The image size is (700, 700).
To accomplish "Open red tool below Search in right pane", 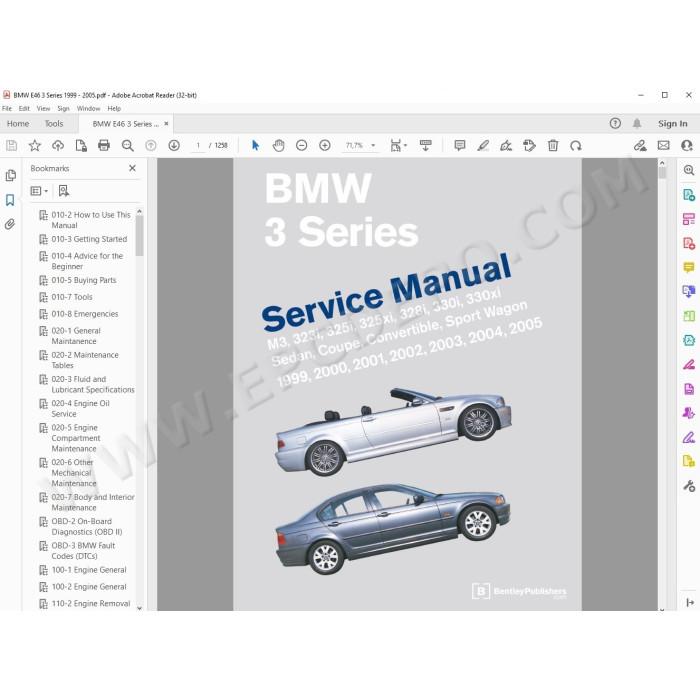I will pyautogui.click(x=689, y=243).
